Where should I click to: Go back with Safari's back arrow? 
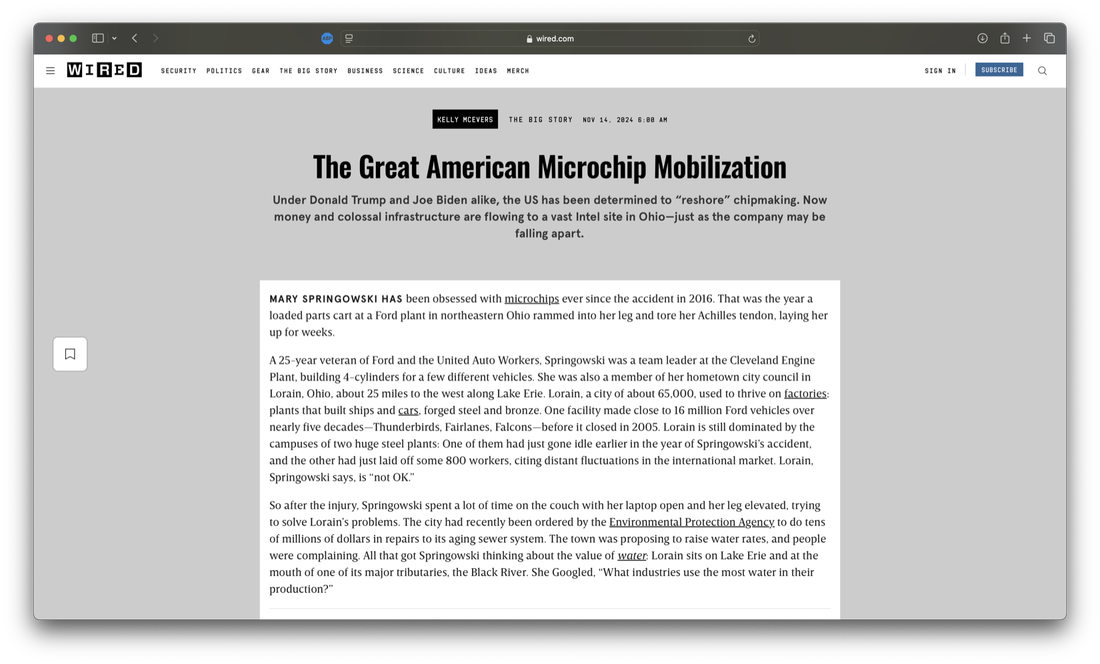[x=134, y=39]
